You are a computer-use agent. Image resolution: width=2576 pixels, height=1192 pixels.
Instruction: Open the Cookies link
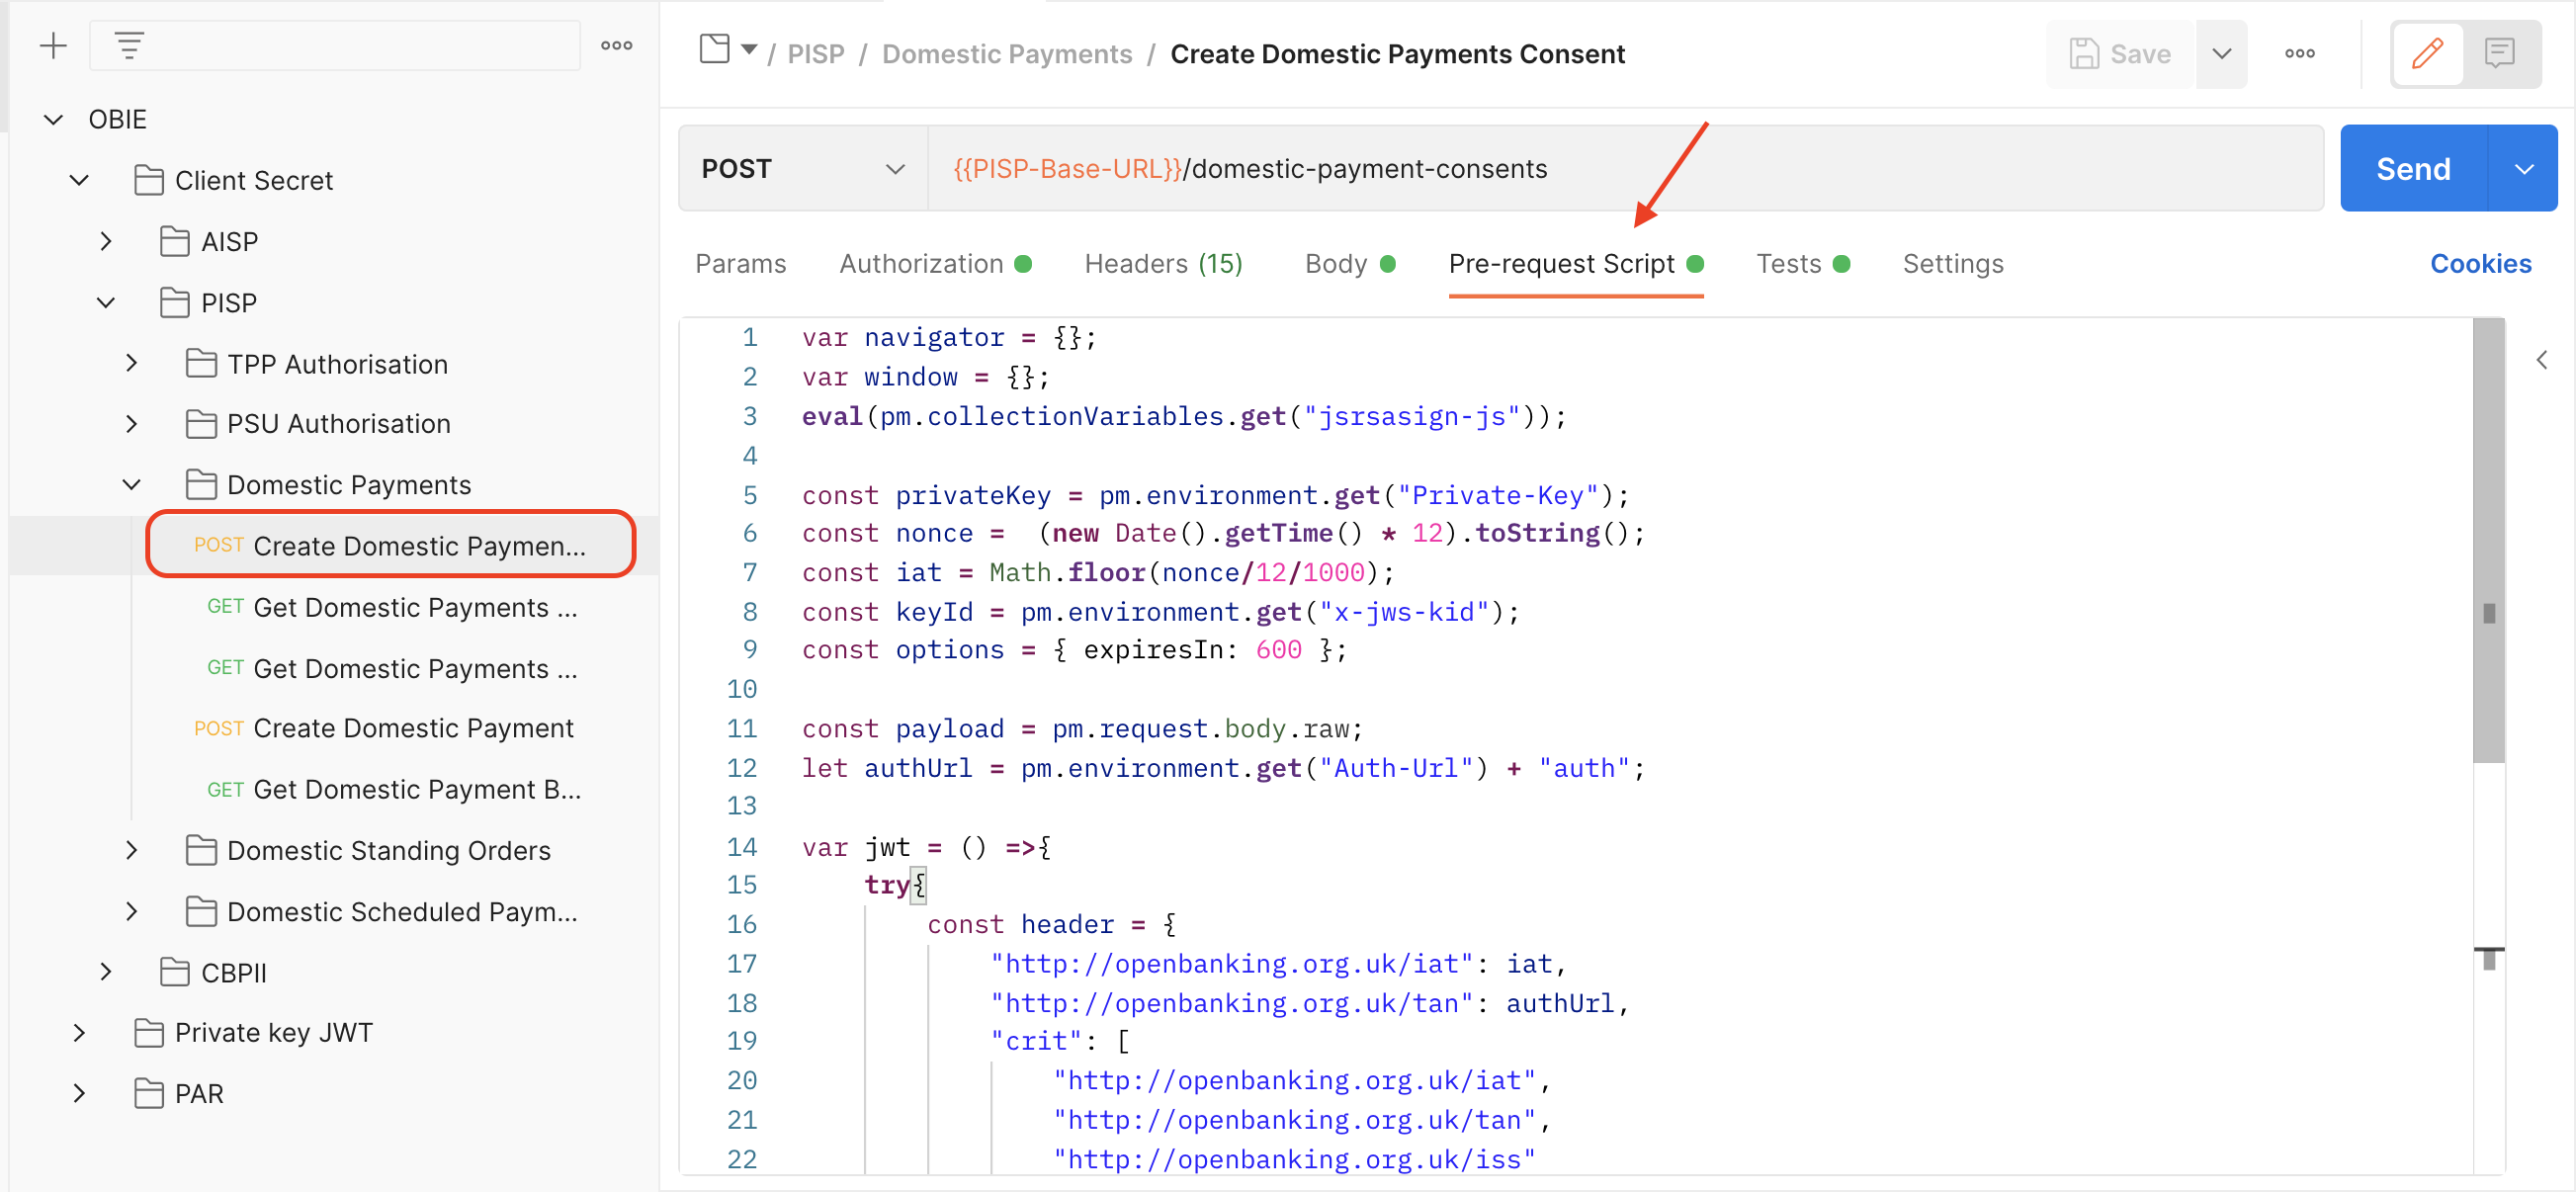[x=2481, y=263]
